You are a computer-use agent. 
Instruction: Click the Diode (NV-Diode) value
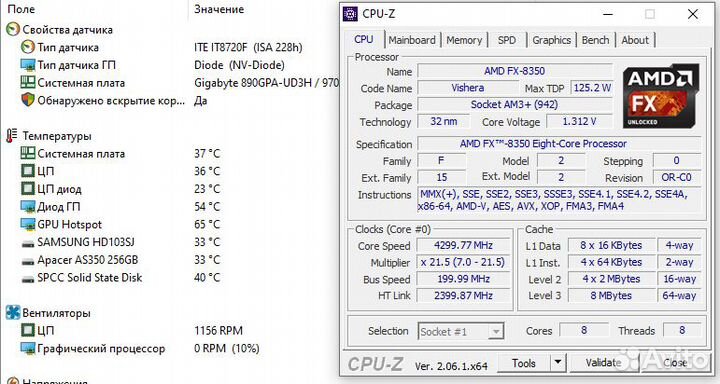pos(239,65)
